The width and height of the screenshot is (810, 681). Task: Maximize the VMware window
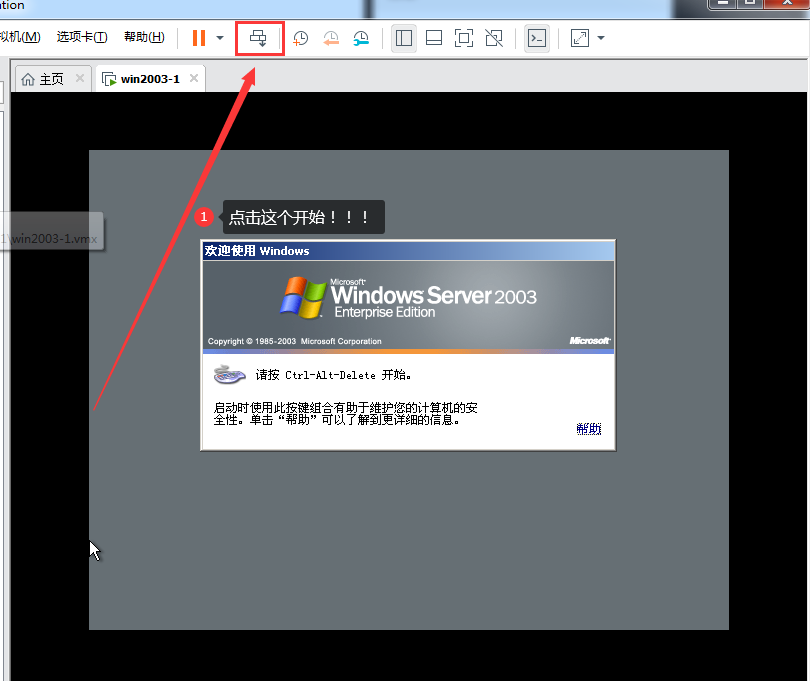(751, 4)
